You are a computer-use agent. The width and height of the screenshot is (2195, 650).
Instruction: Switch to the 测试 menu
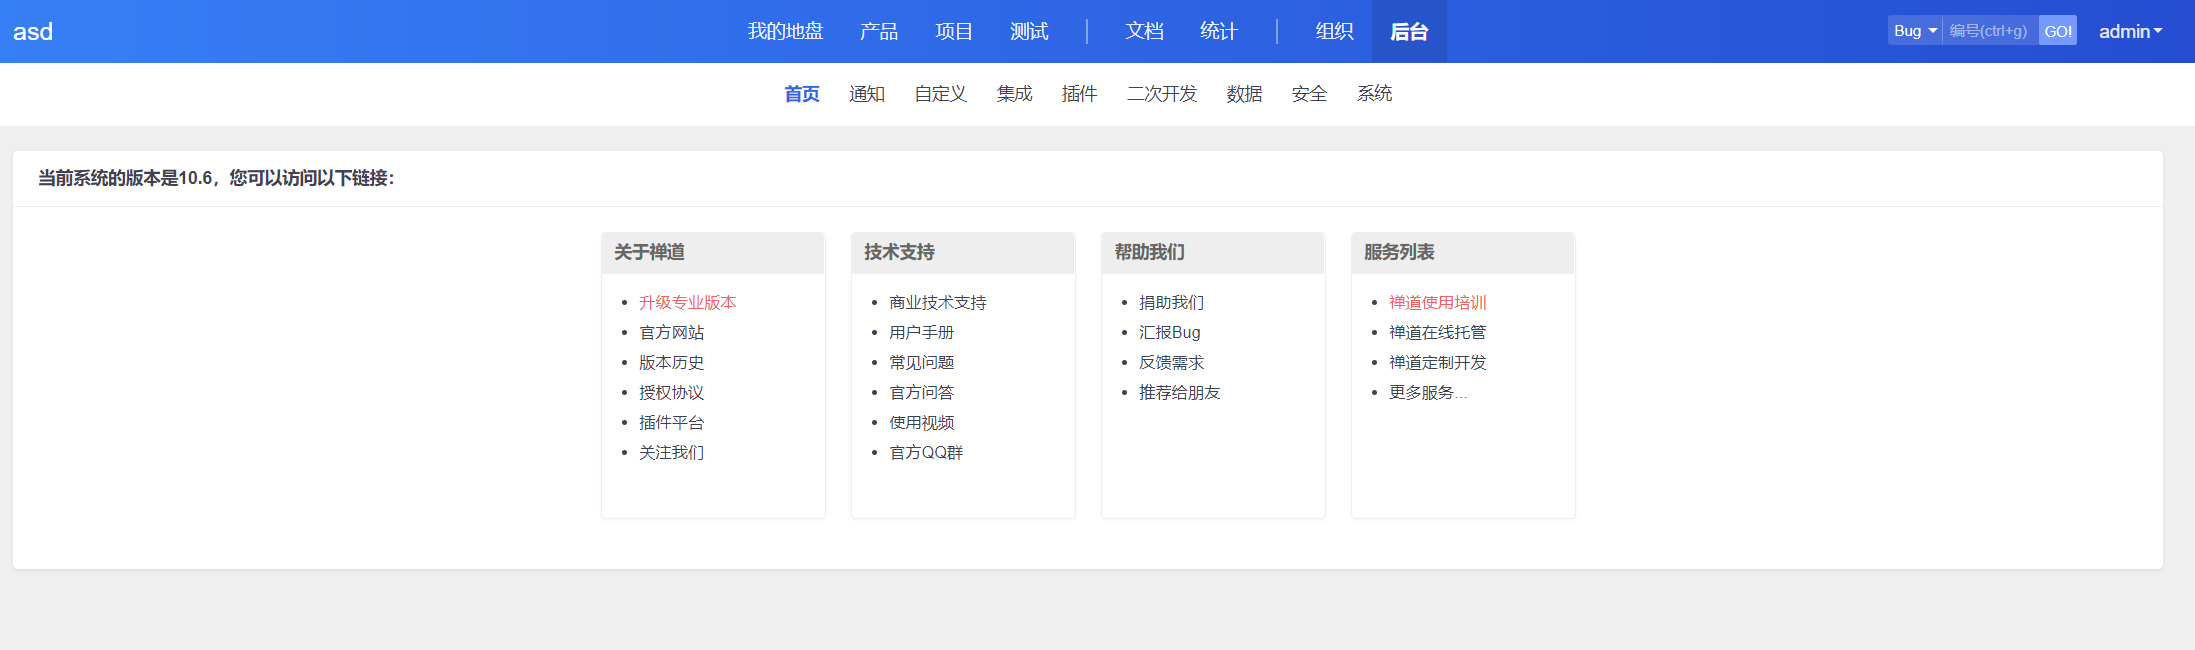1028,31
